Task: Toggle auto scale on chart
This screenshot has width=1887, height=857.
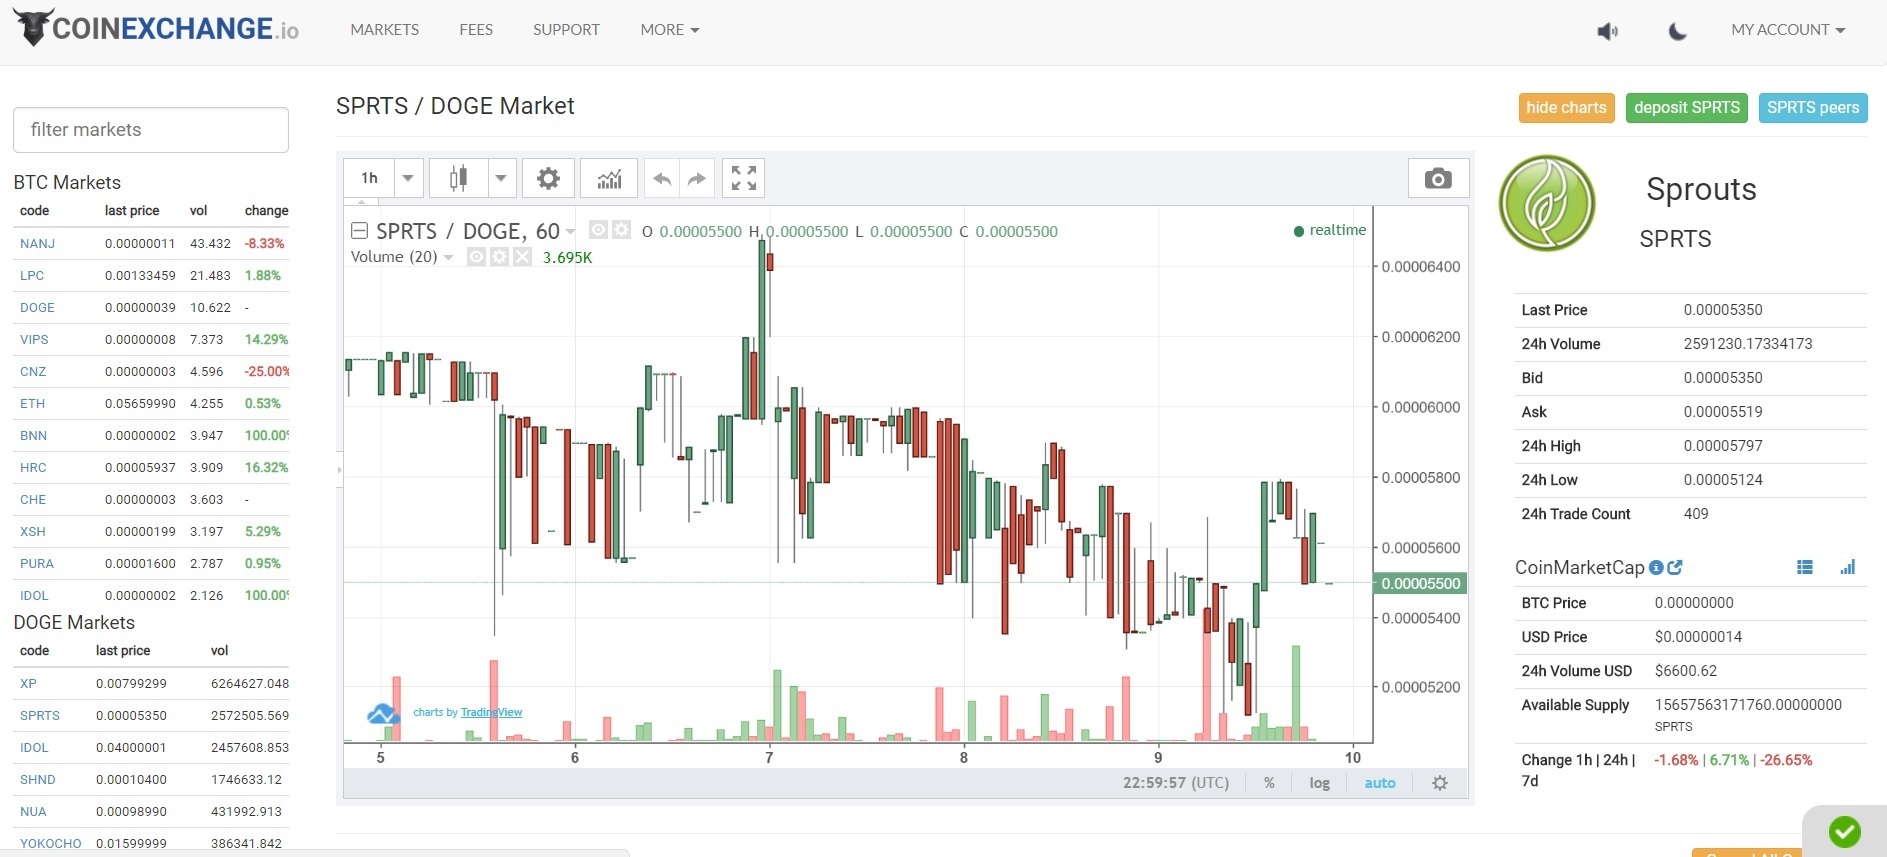Action: 1380,783
